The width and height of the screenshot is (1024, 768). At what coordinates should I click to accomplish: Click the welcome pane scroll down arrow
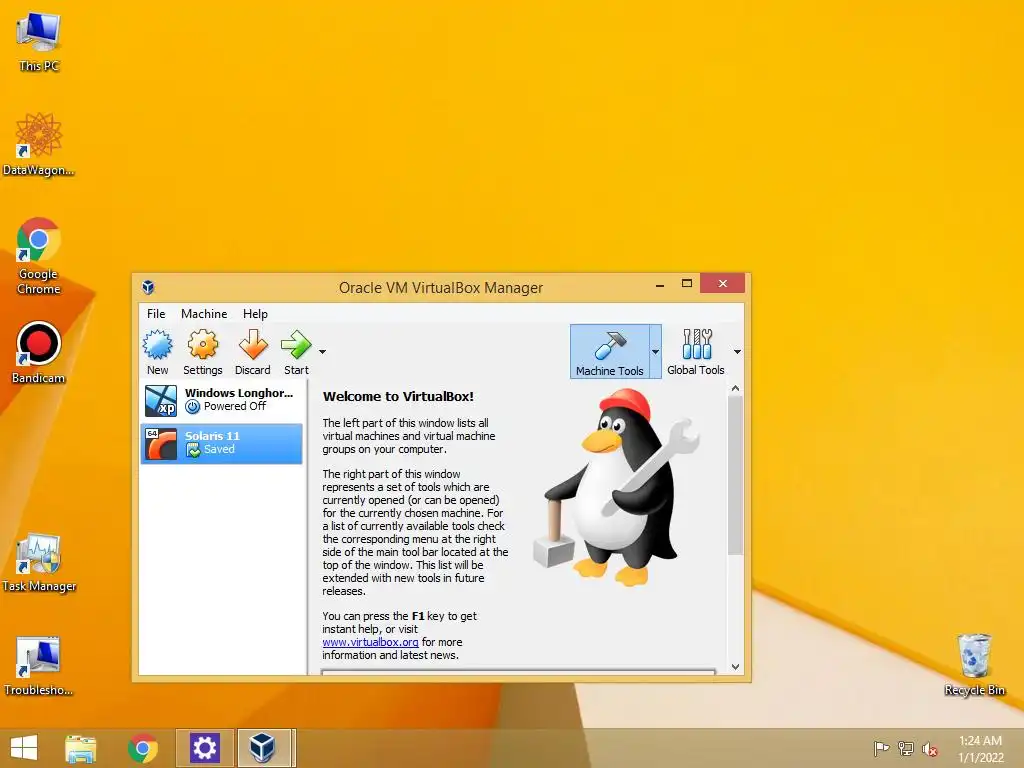(735, 667)
